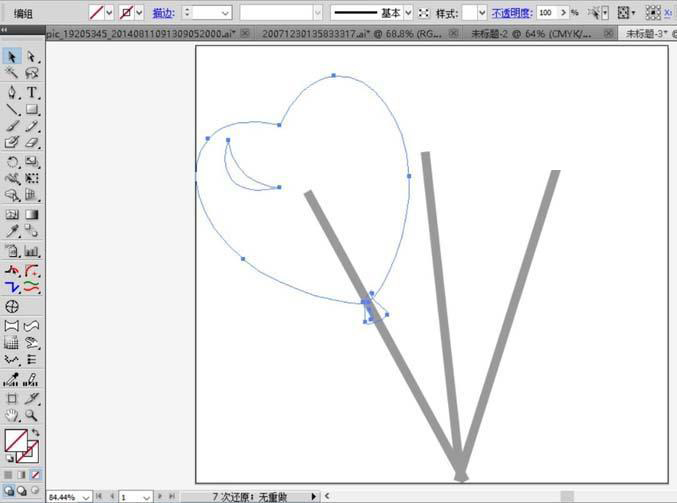Open the 描边 stroke panel link

163,13
